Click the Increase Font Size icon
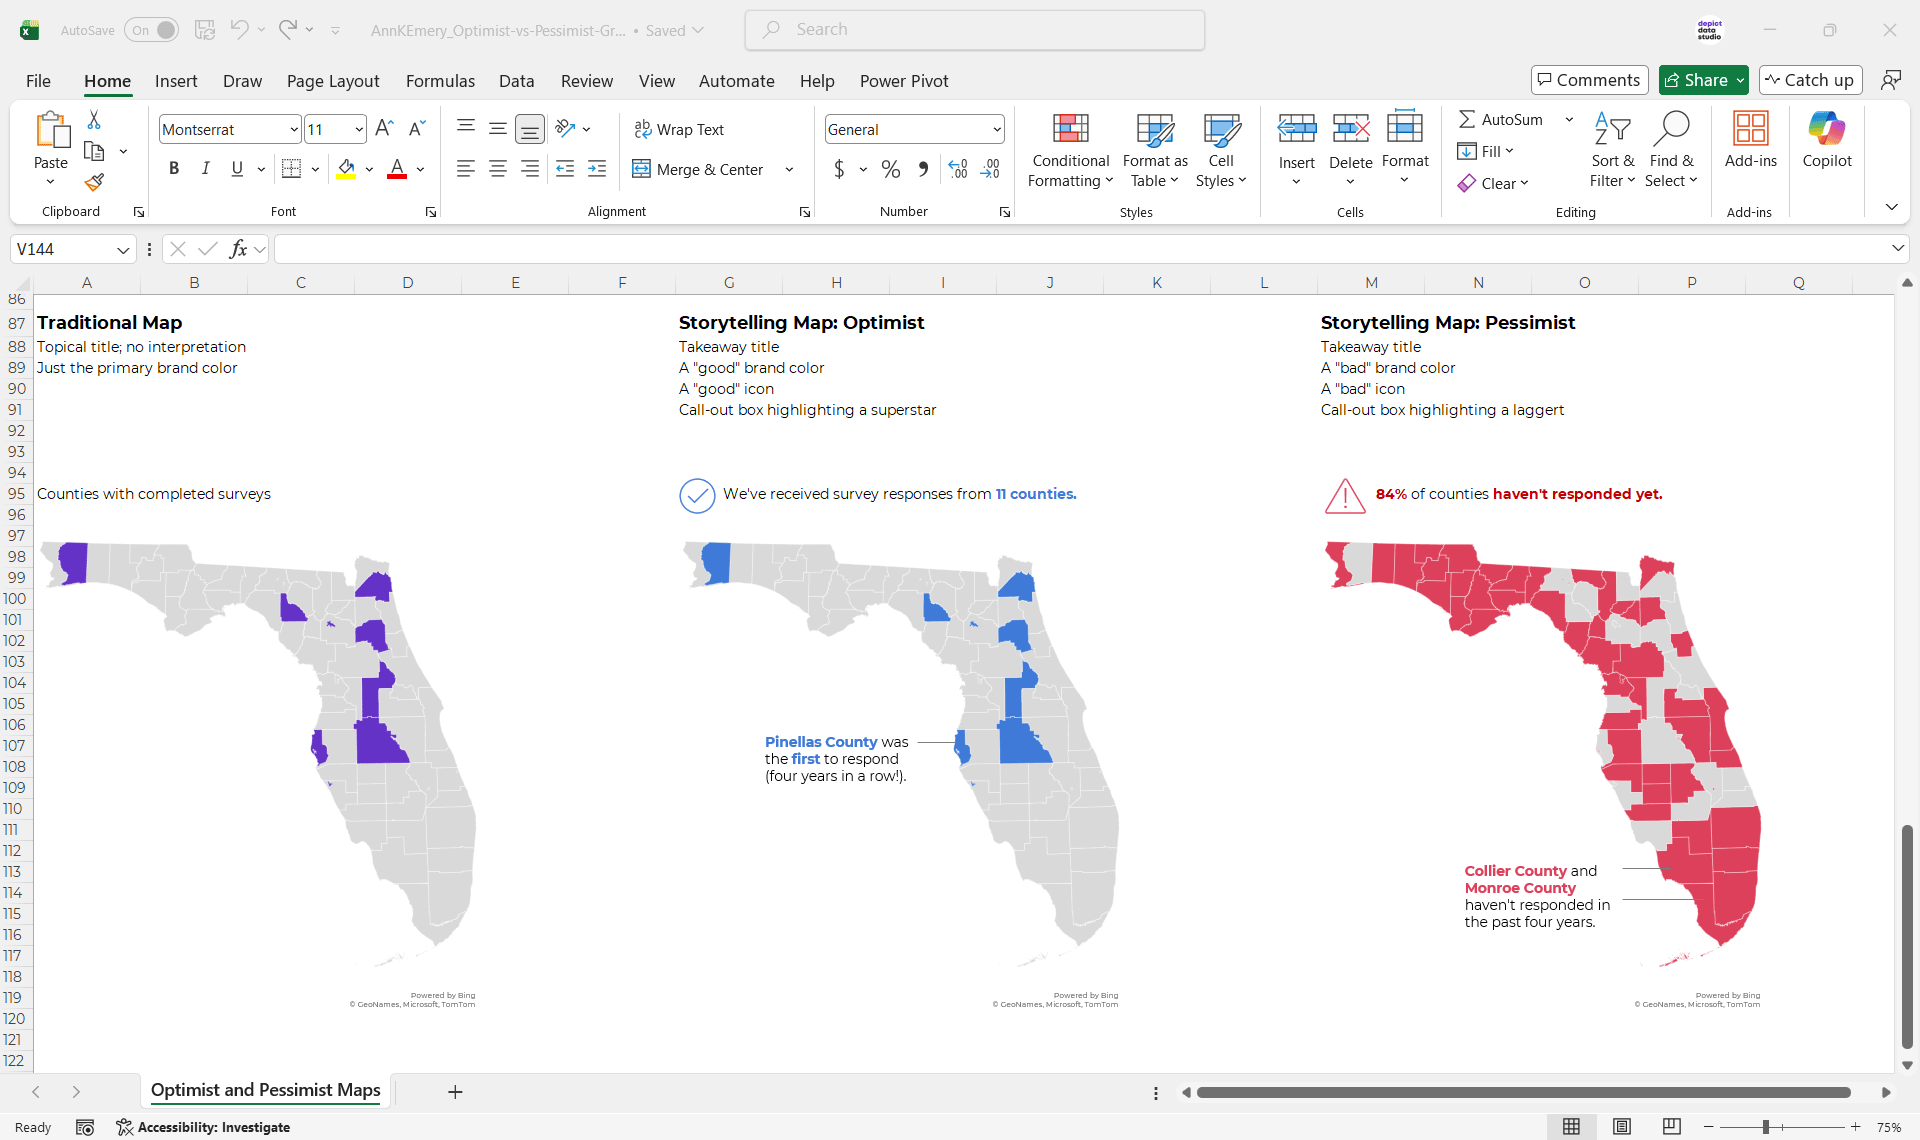This screenshot has width=1920, height=1140. (384, 128)
